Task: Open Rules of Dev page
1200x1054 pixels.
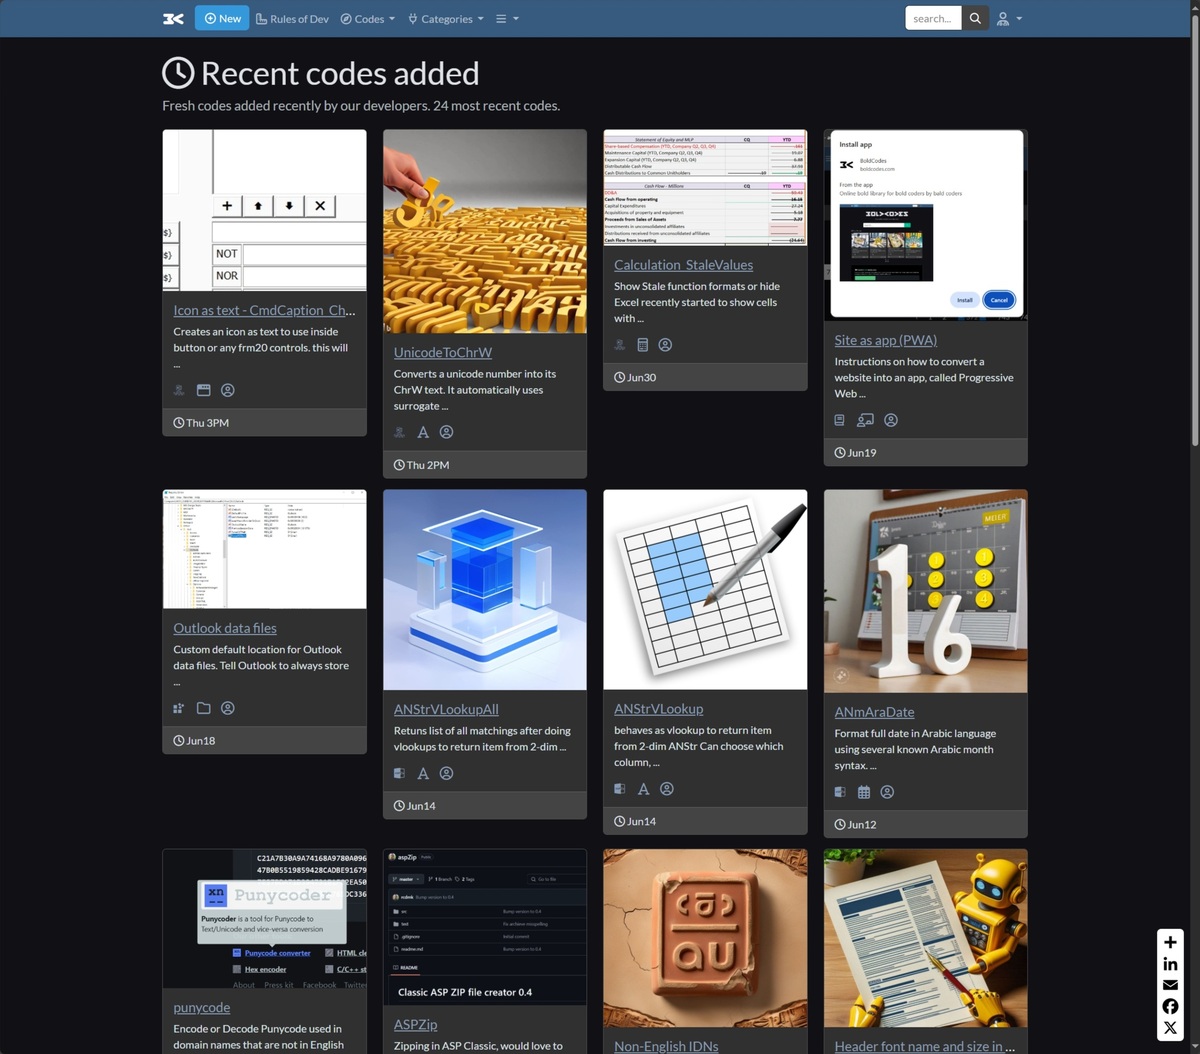Action: coord(292,18)
